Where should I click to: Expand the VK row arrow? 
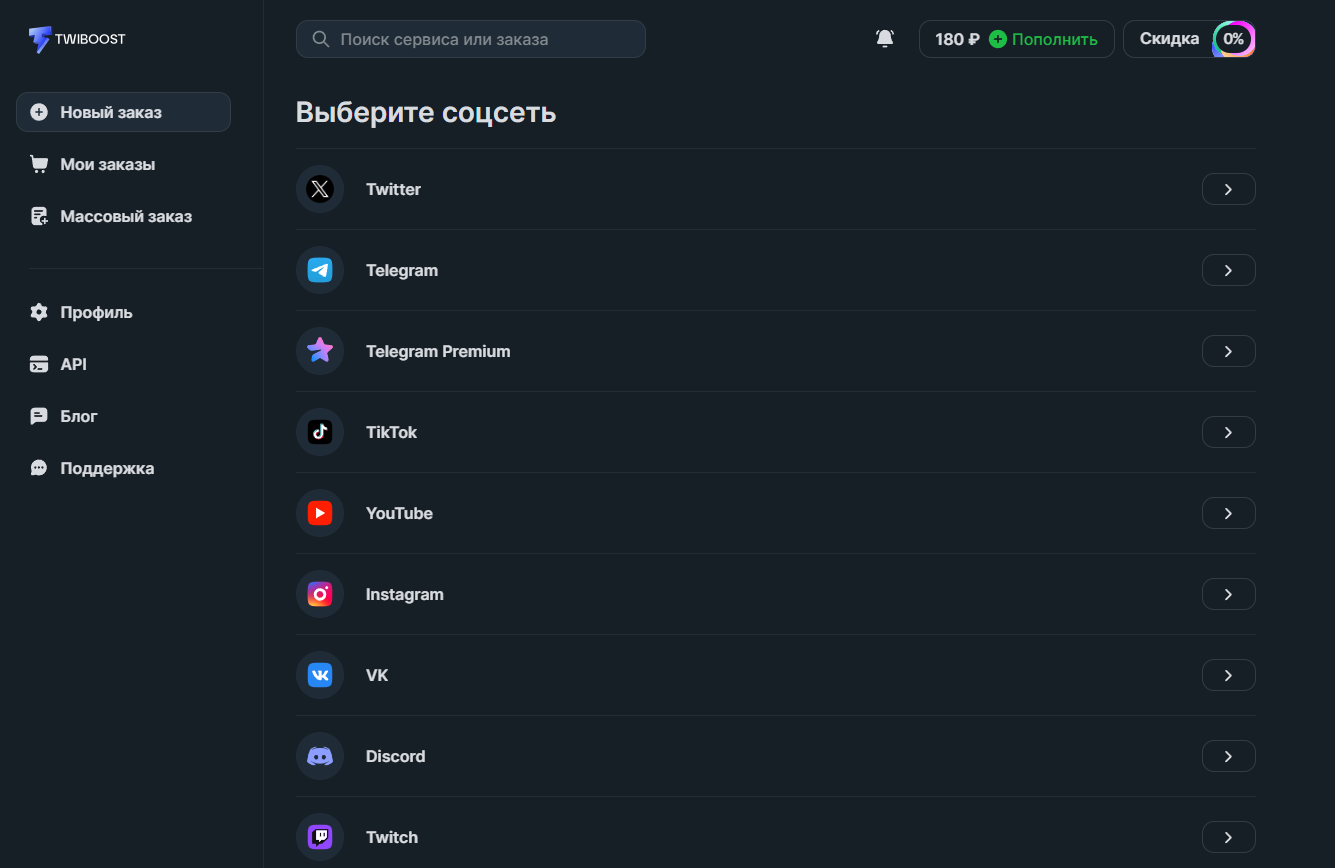click(x=1228, y=675)
